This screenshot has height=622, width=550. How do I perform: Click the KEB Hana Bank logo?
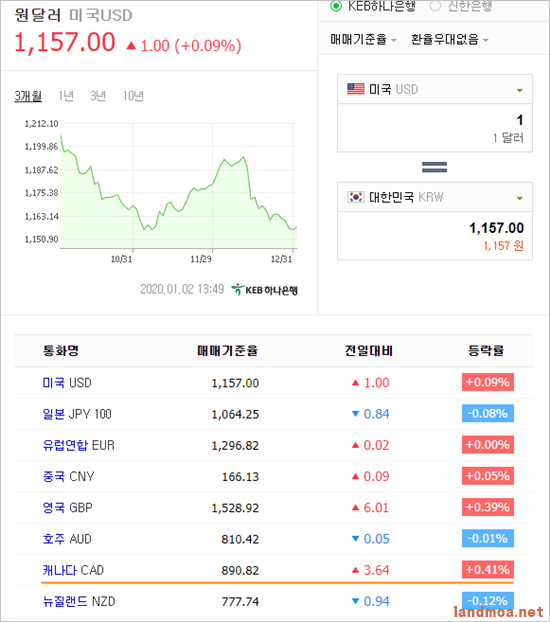264,290
